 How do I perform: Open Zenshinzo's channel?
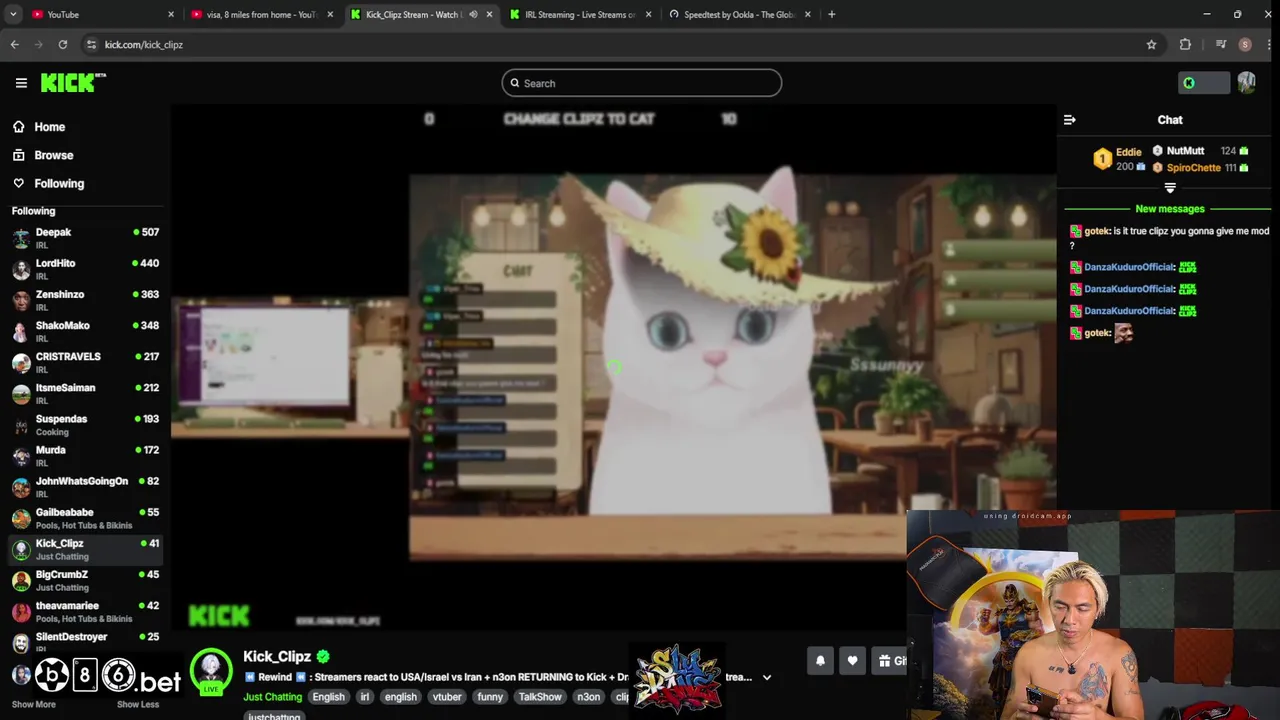[x=85, y=299]
